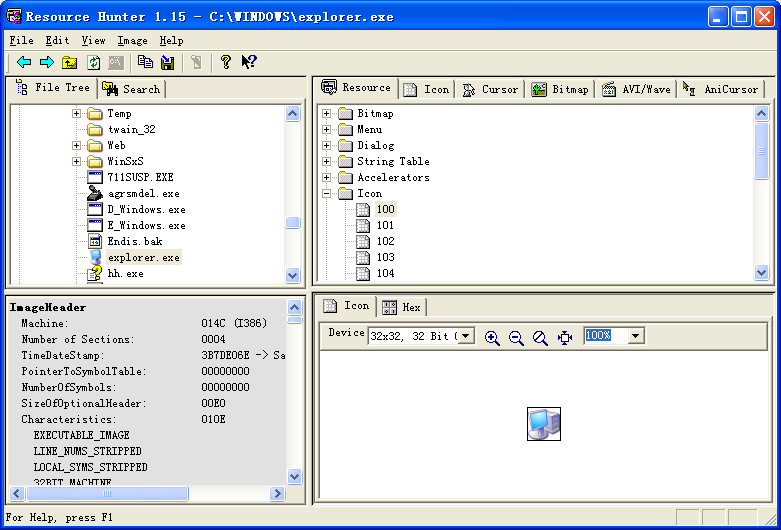This screenshot has height=530, width=781.
Task: Click the resource tree scrollbar up arrow
Action: (761, 114)
